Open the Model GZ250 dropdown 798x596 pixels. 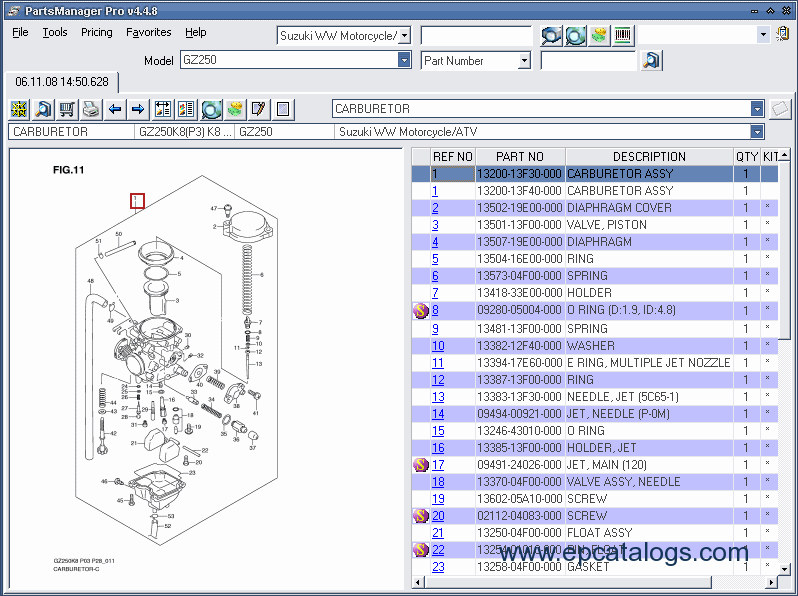404,60
